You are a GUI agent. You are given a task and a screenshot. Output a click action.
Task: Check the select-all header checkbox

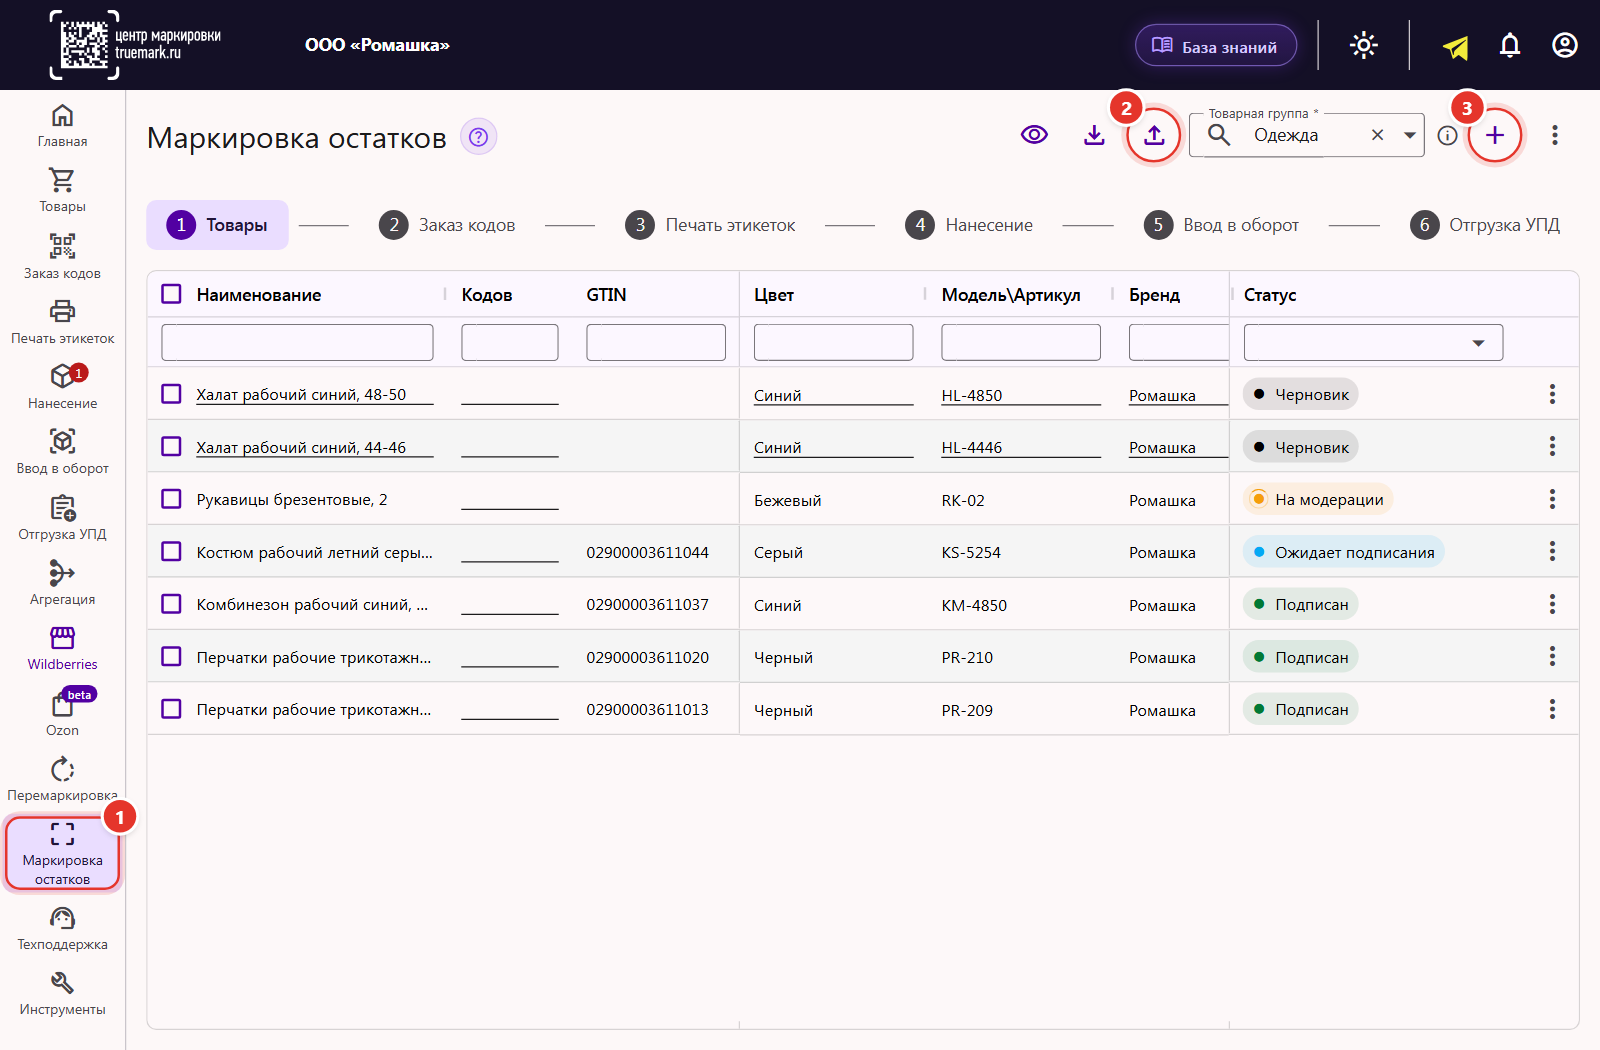pyautogui.click(x=172, y=294)
